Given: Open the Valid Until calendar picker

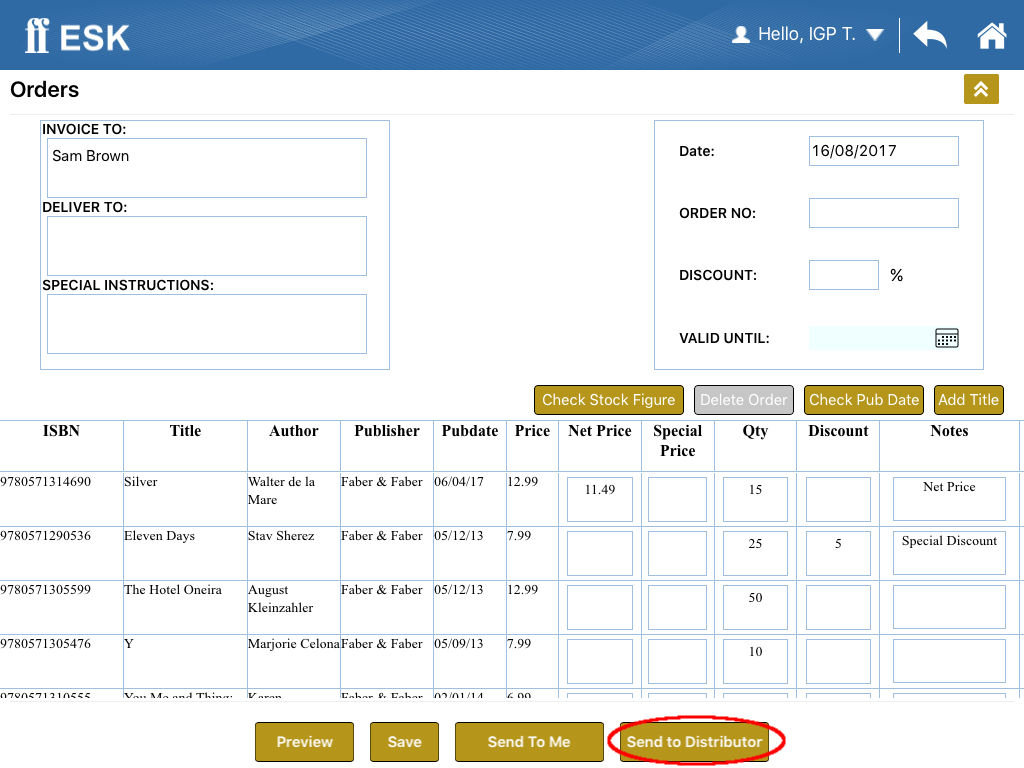Looking at the screenshot, I should [946, 338].
